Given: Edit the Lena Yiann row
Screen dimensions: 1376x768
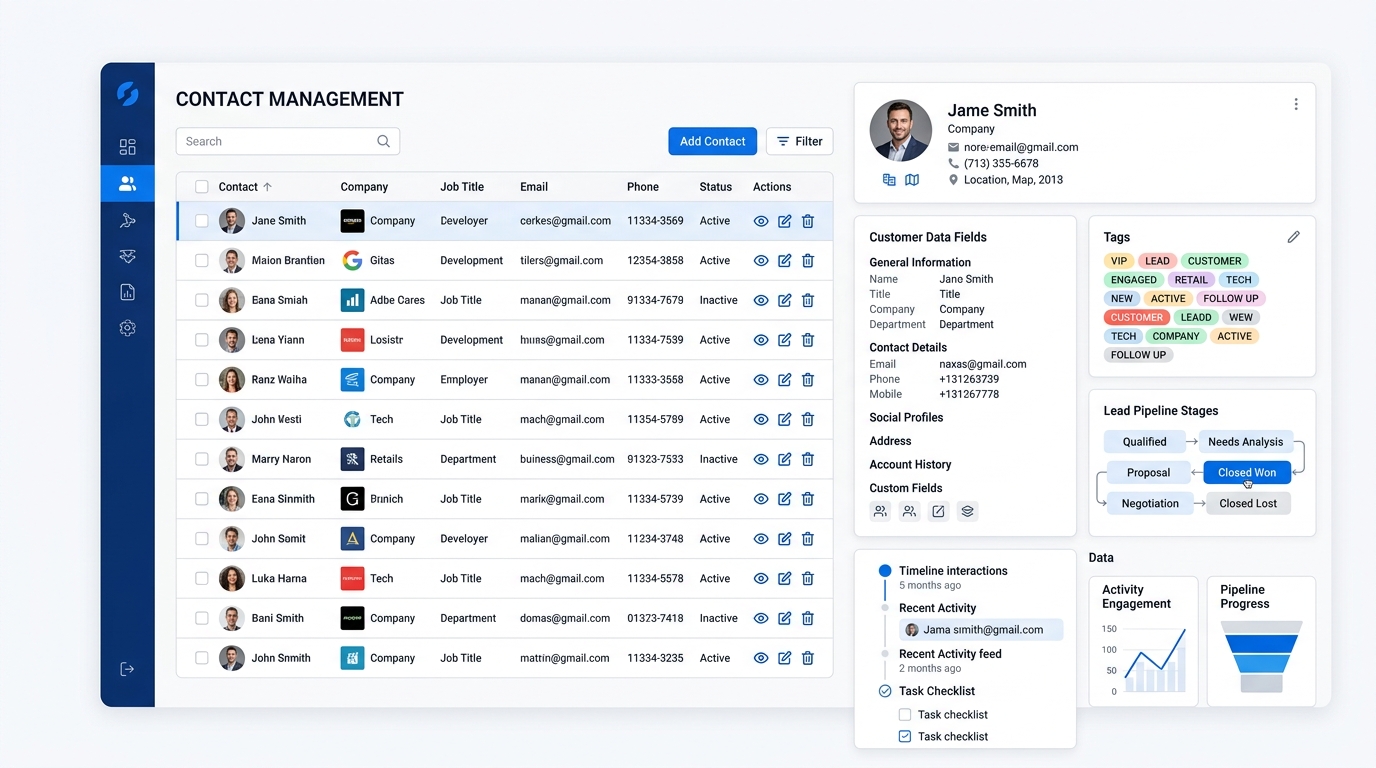Looking at the screenshot, I should [784, 340].
